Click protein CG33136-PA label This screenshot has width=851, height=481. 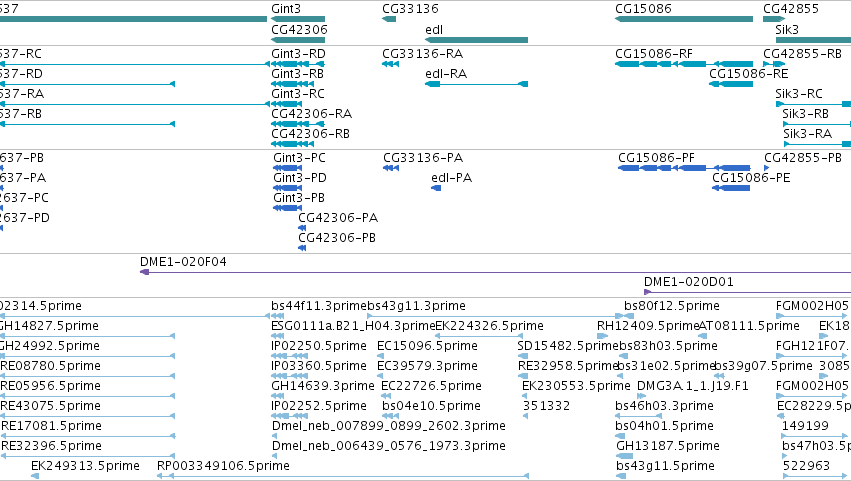point(423,158)
